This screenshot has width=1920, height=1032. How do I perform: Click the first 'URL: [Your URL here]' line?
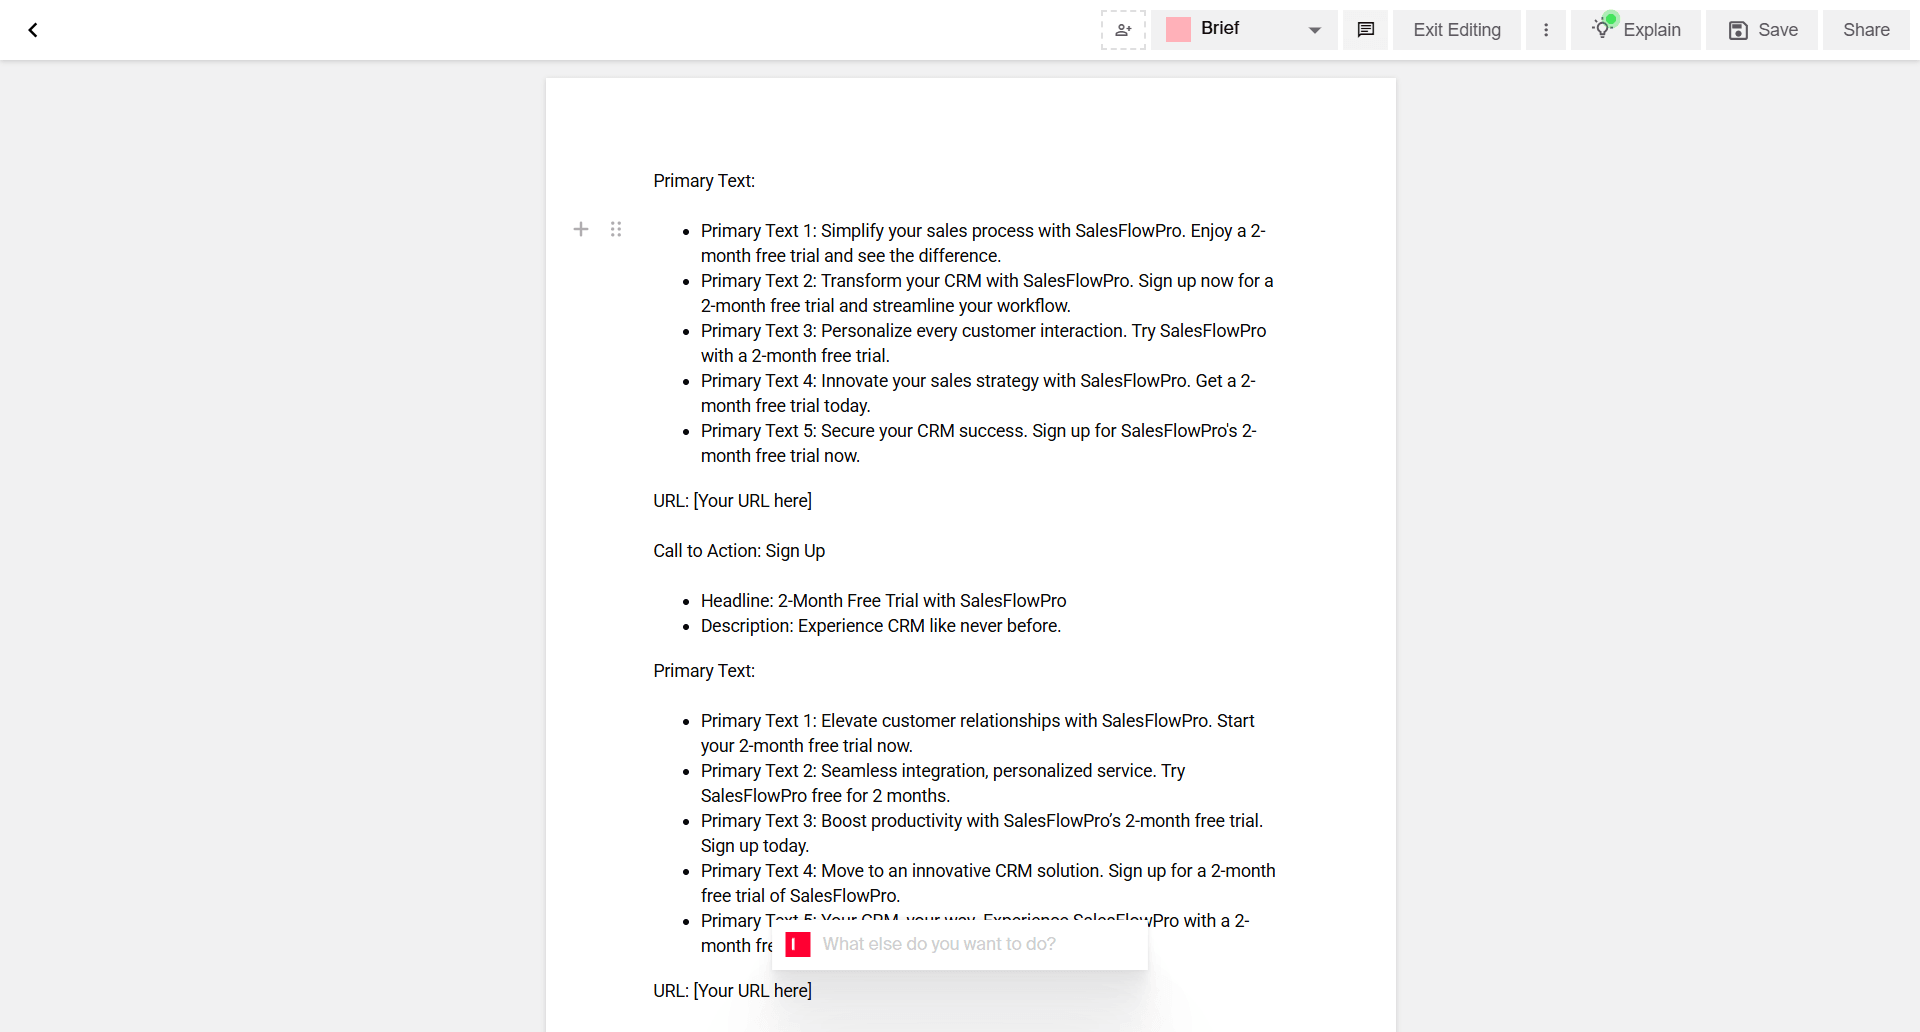[733, 501]
